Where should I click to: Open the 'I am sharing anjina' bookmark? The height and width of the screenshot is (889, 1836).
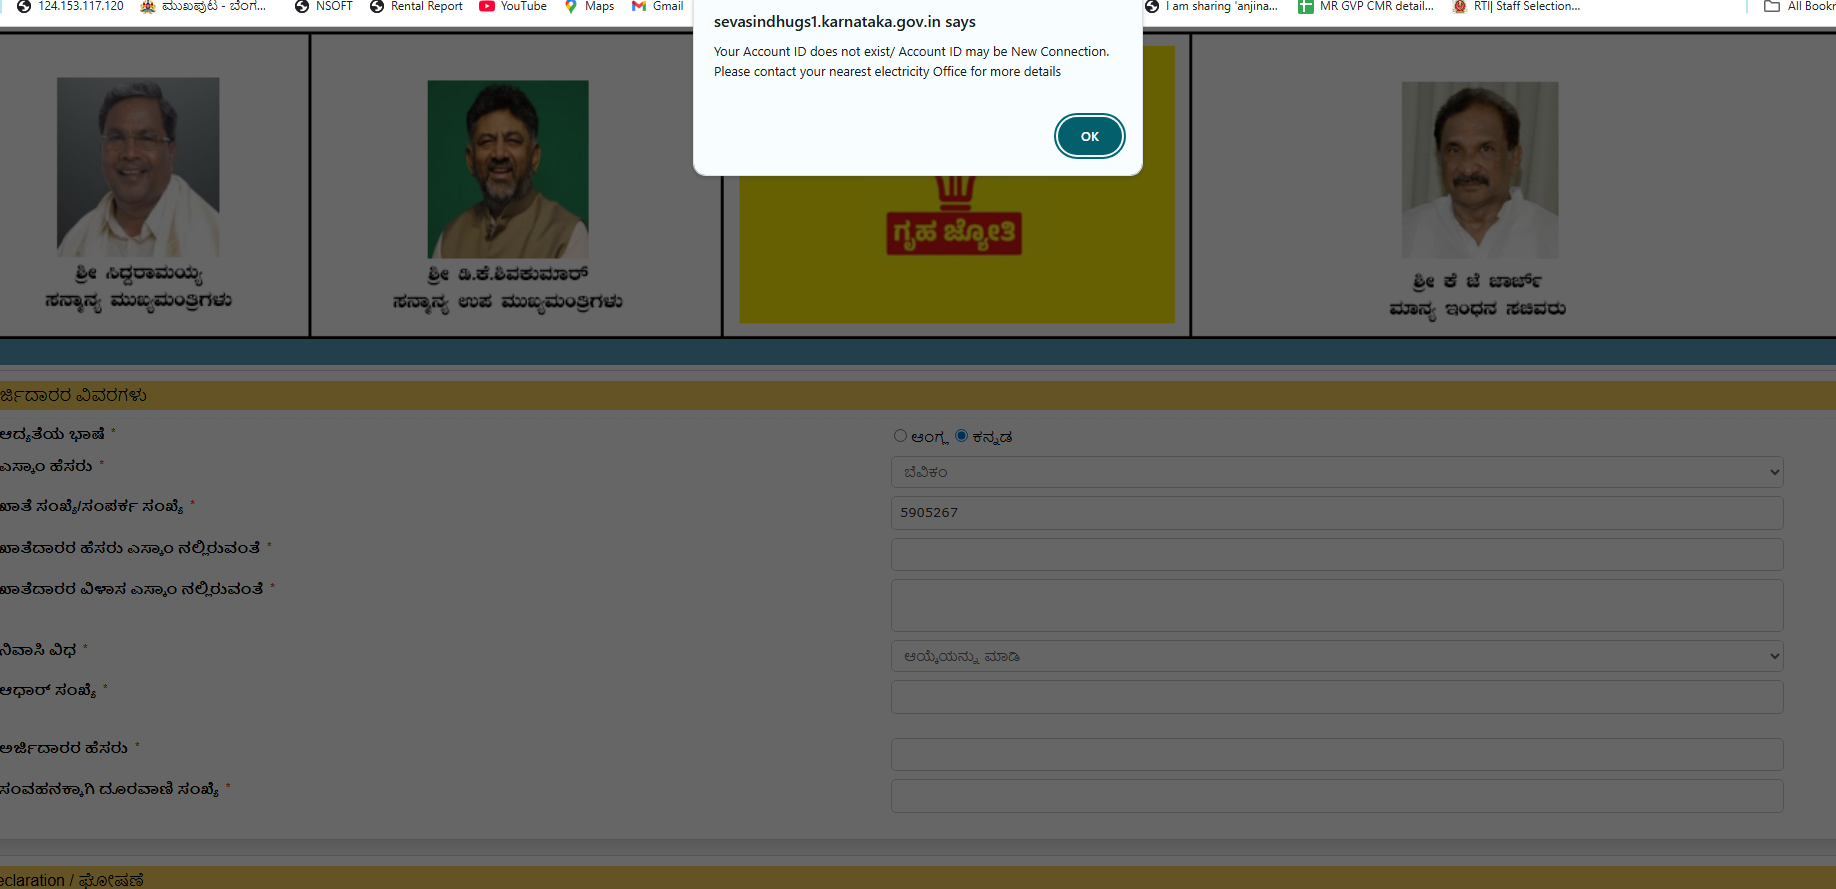[1211, 6]
